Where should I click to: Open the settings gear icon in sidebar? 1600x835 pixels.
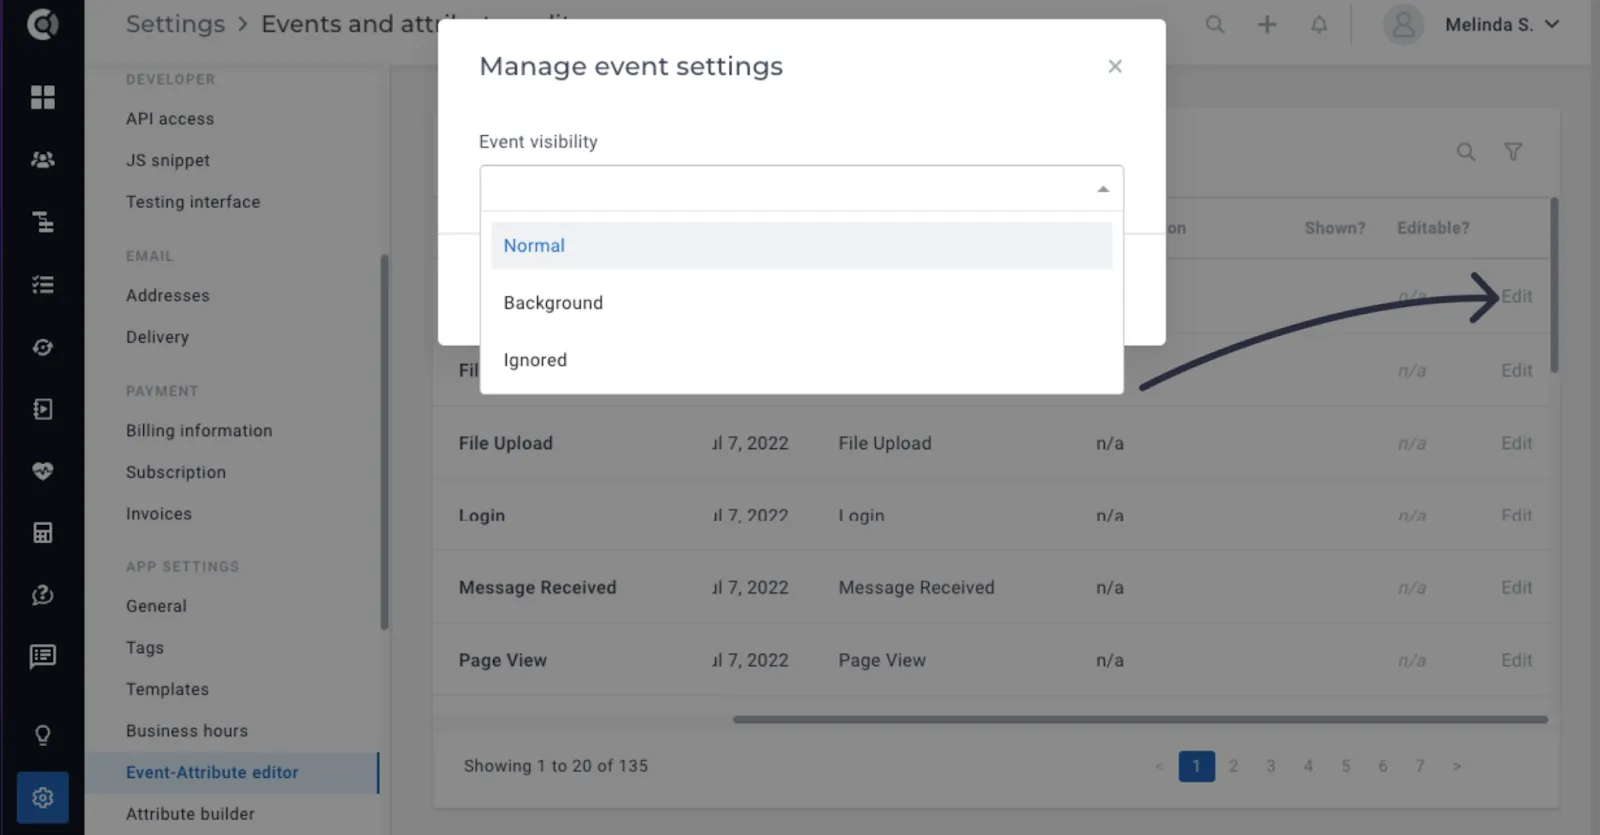[x=42, y=798]
